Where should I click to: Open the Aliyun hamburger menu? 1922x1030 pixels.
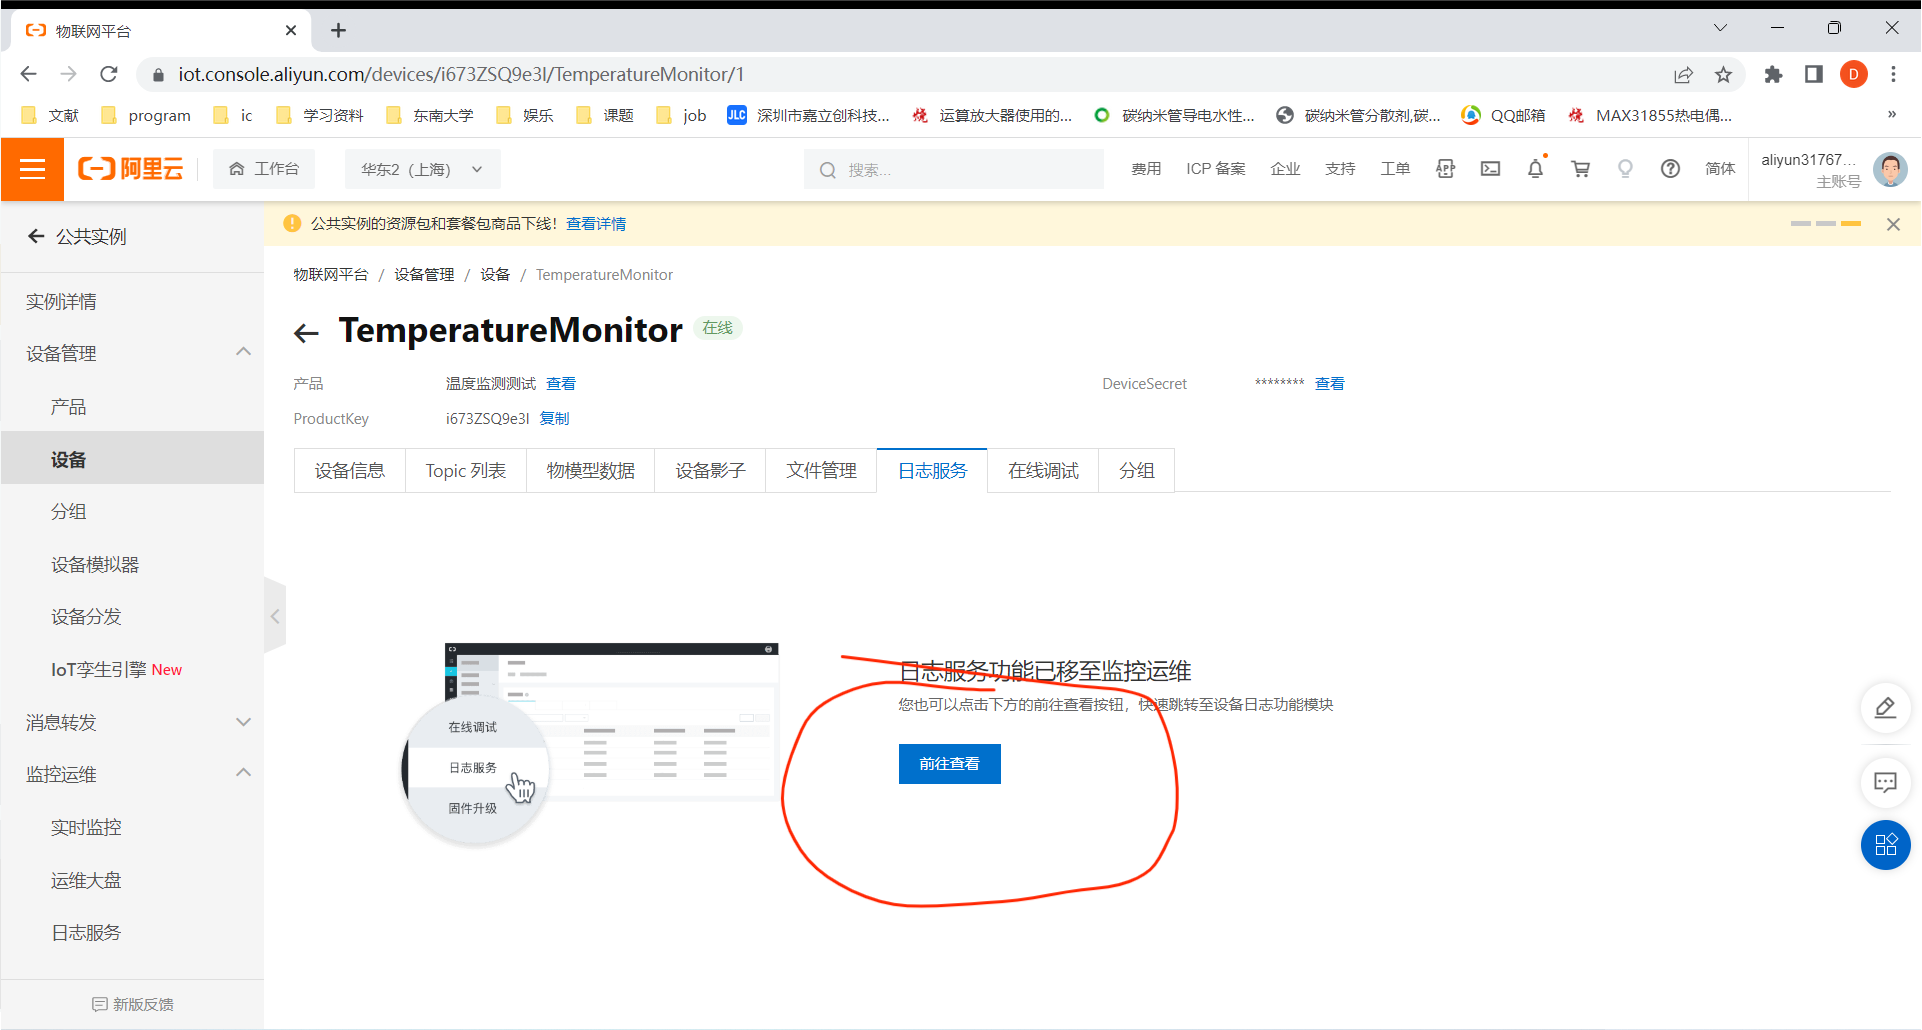point(32,169)
